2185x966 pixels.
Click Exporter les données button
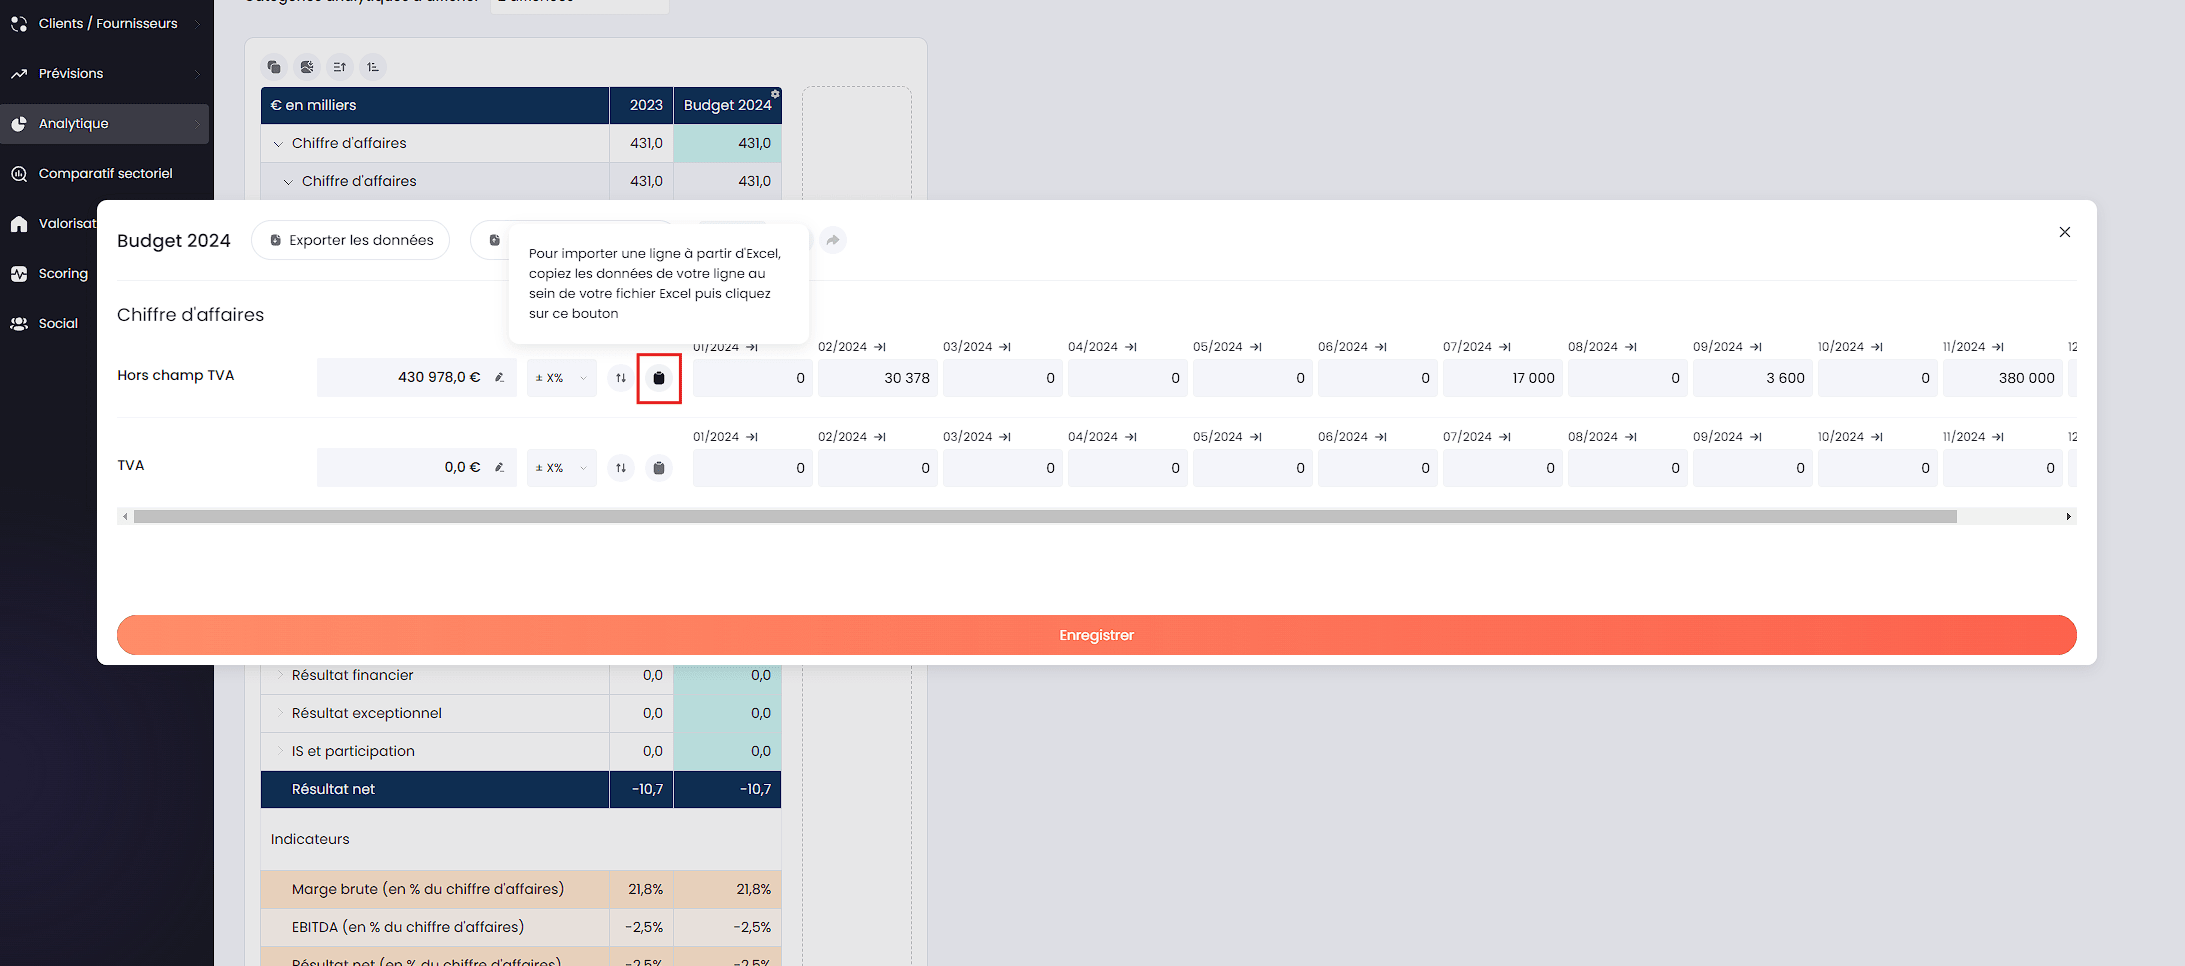(x=350, y=240)
